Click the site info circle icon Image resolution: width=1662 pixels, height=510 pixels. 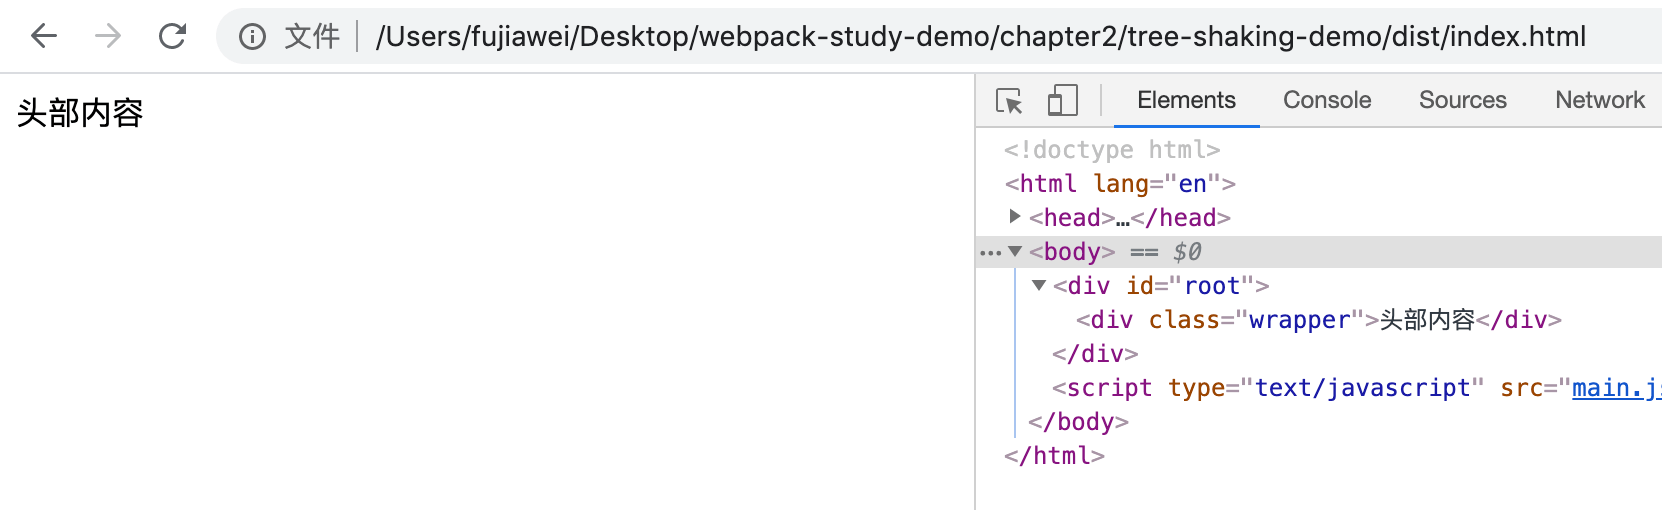pos(252,37)
